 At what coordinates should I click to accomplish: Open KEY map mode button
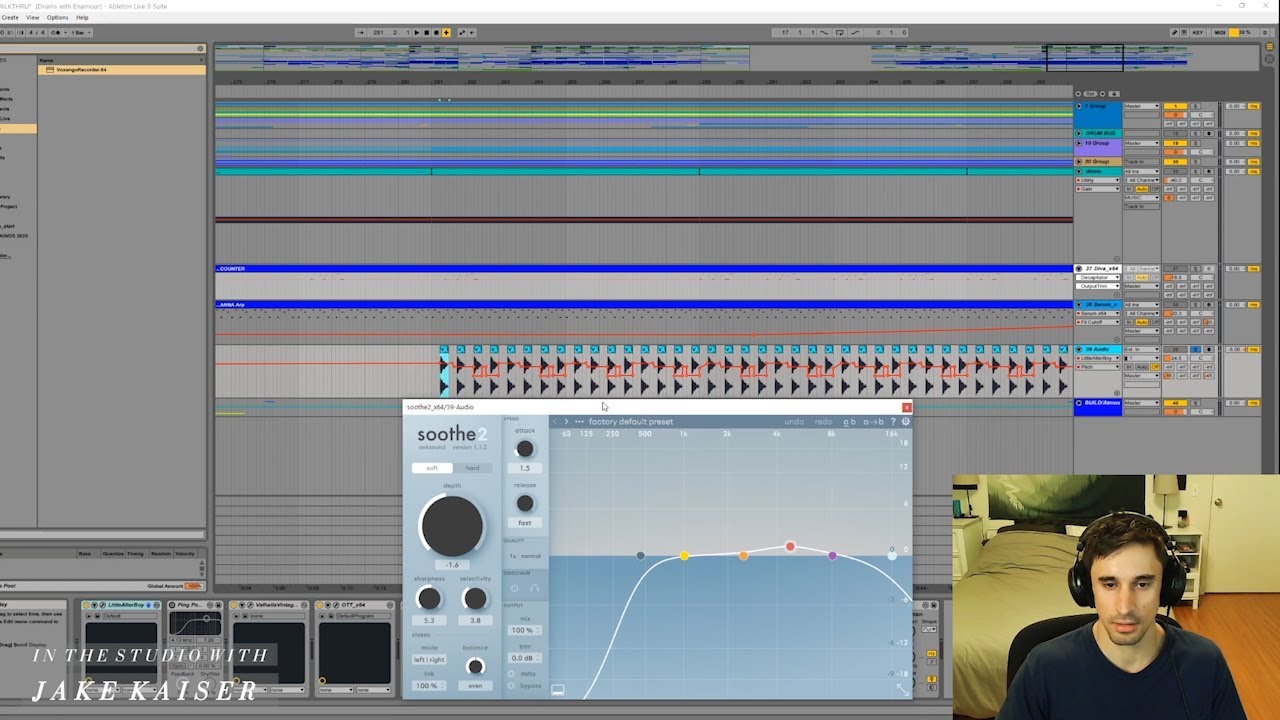click(x=1198, y=32)
